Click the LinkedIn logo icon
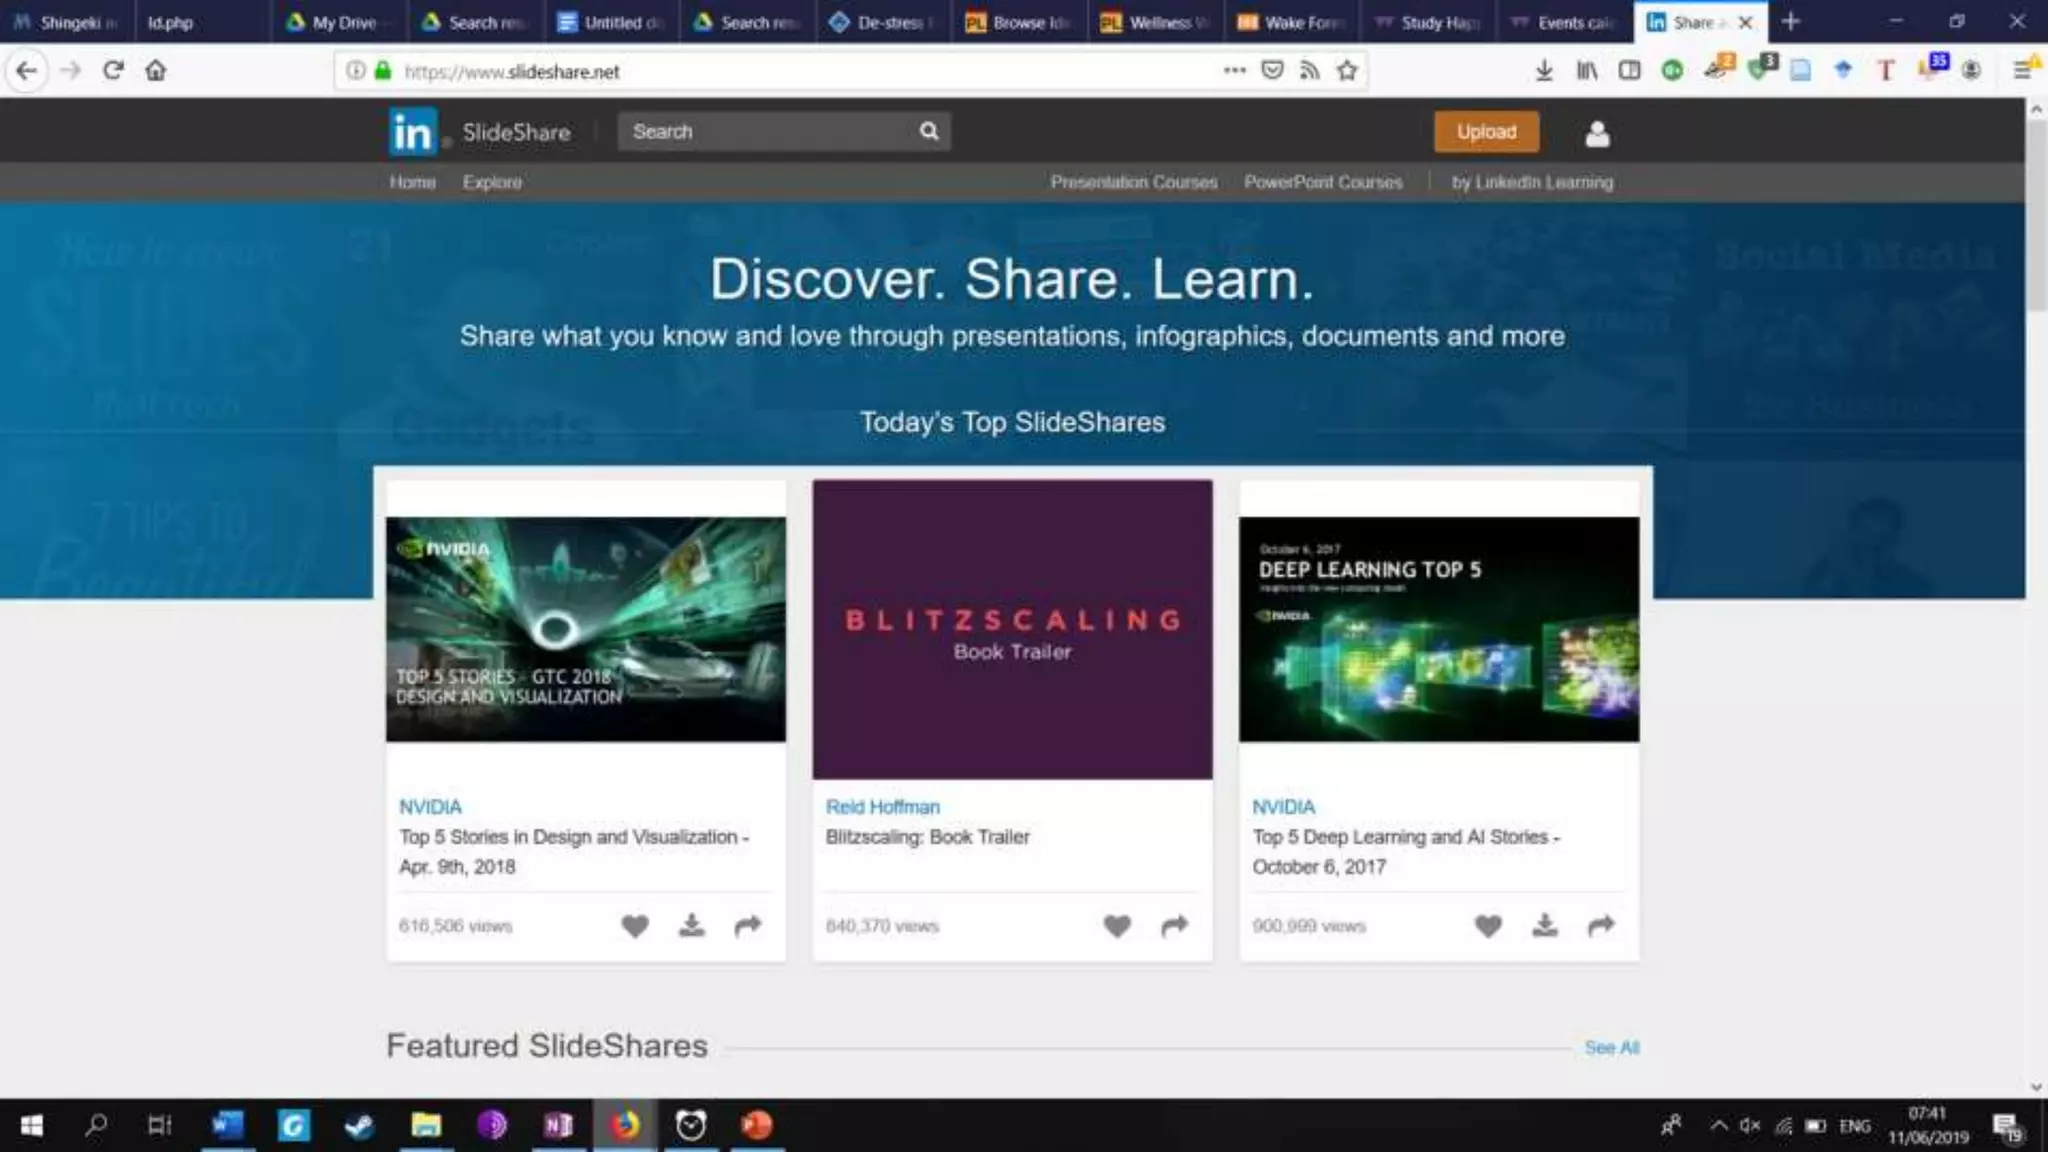 pos(412,132)
